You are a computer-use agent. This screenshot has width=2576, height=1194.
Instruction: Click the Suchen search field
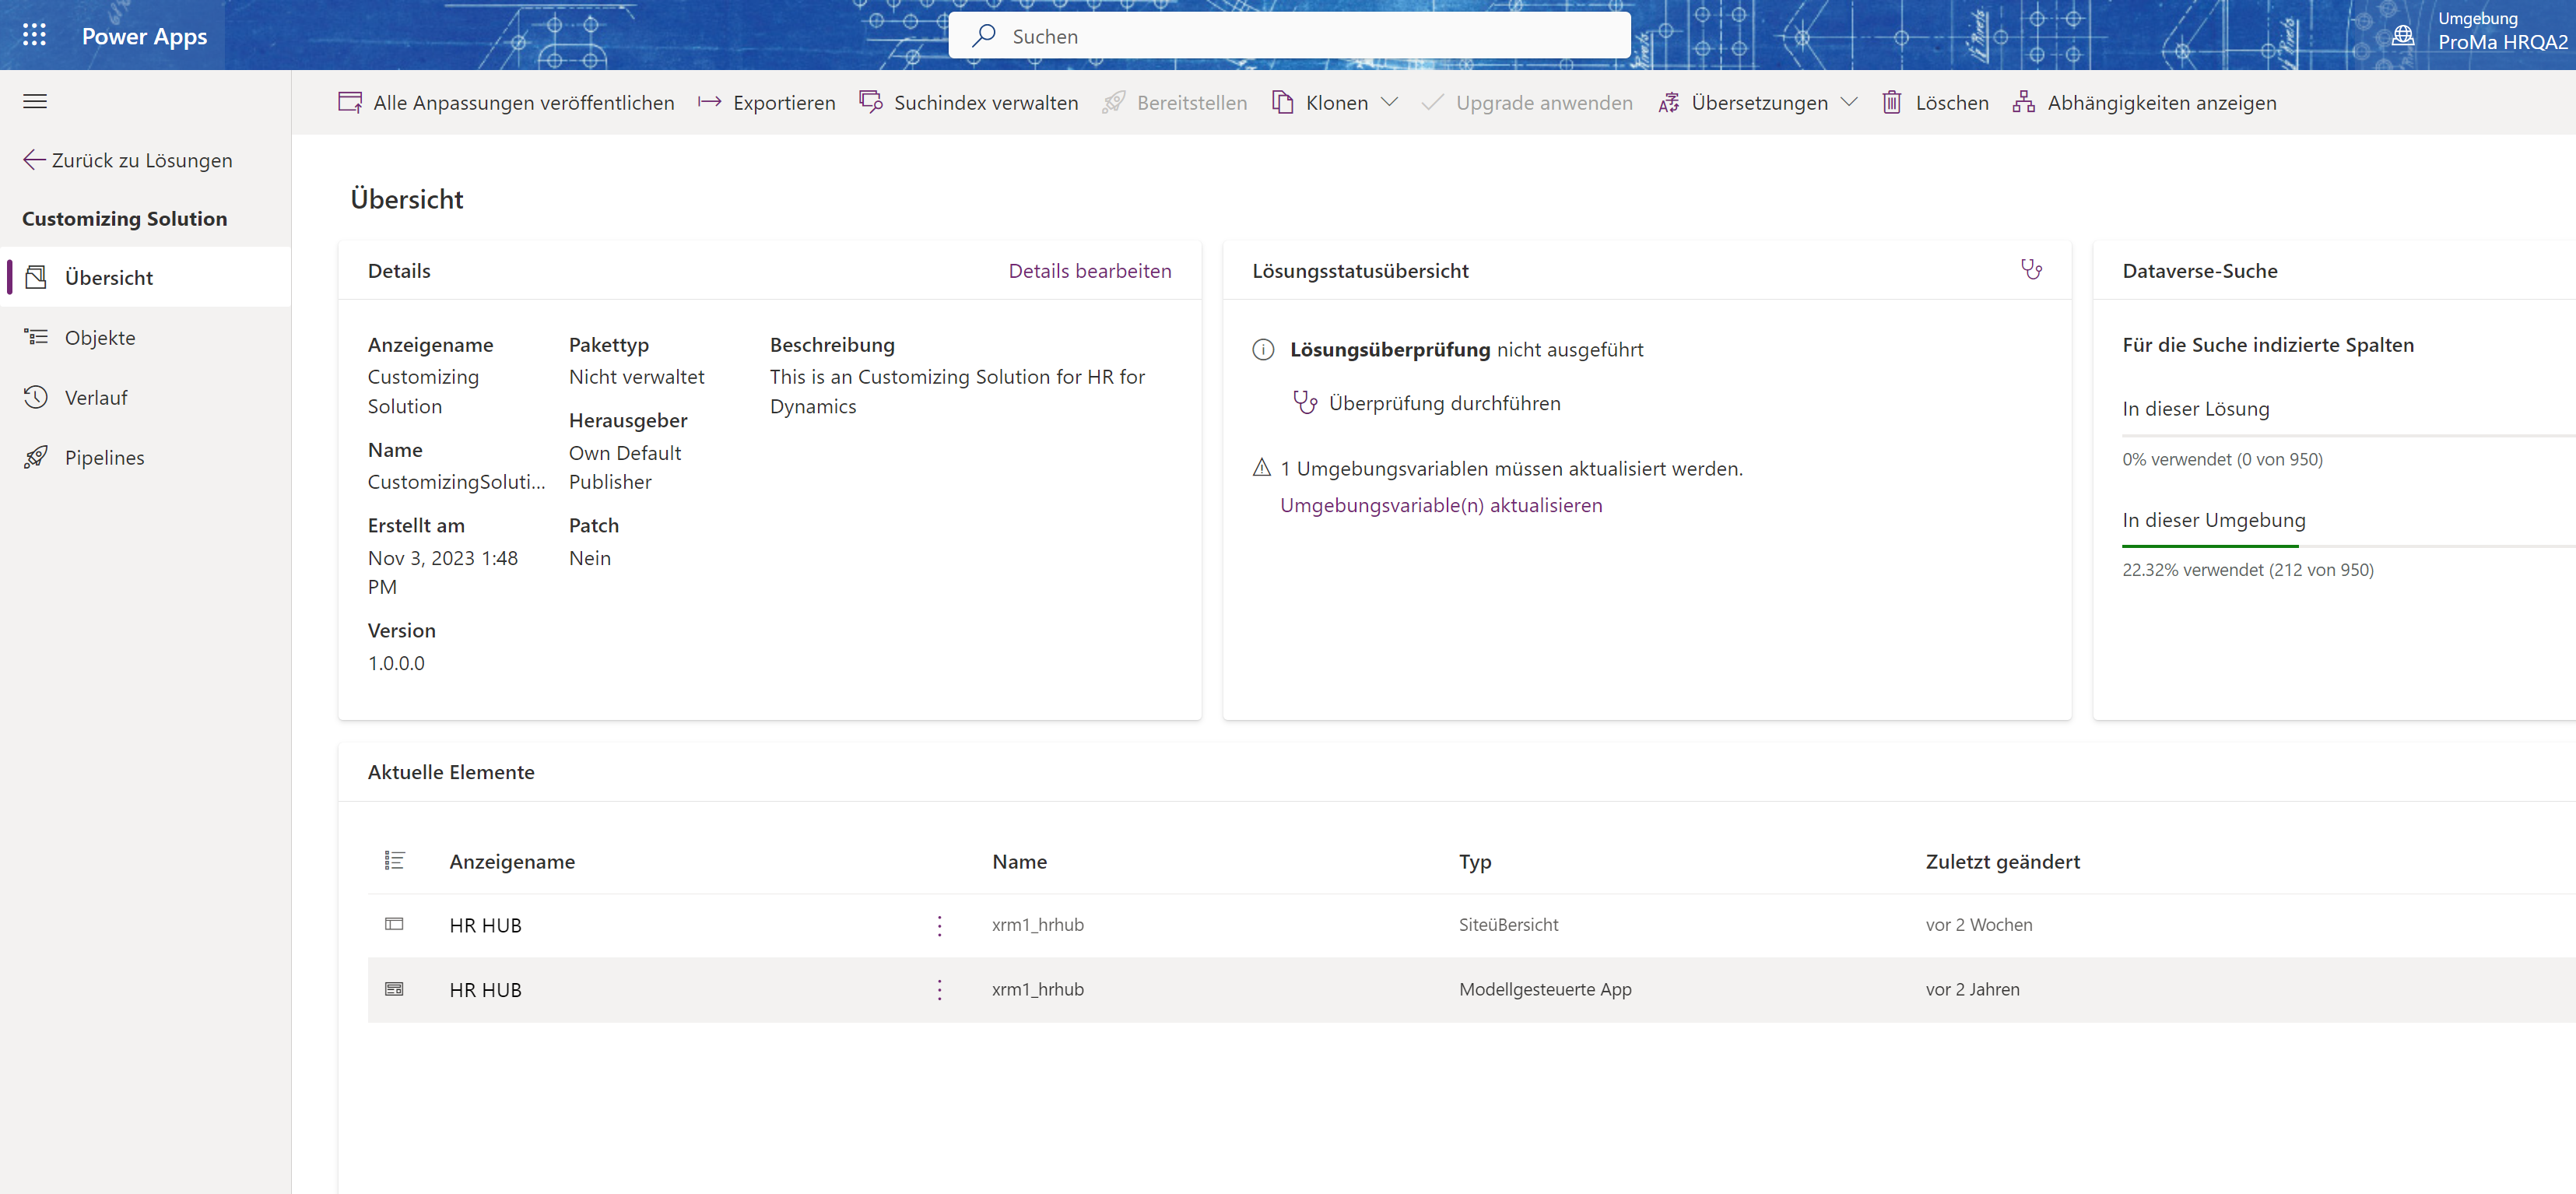(x=1288, y=36)
